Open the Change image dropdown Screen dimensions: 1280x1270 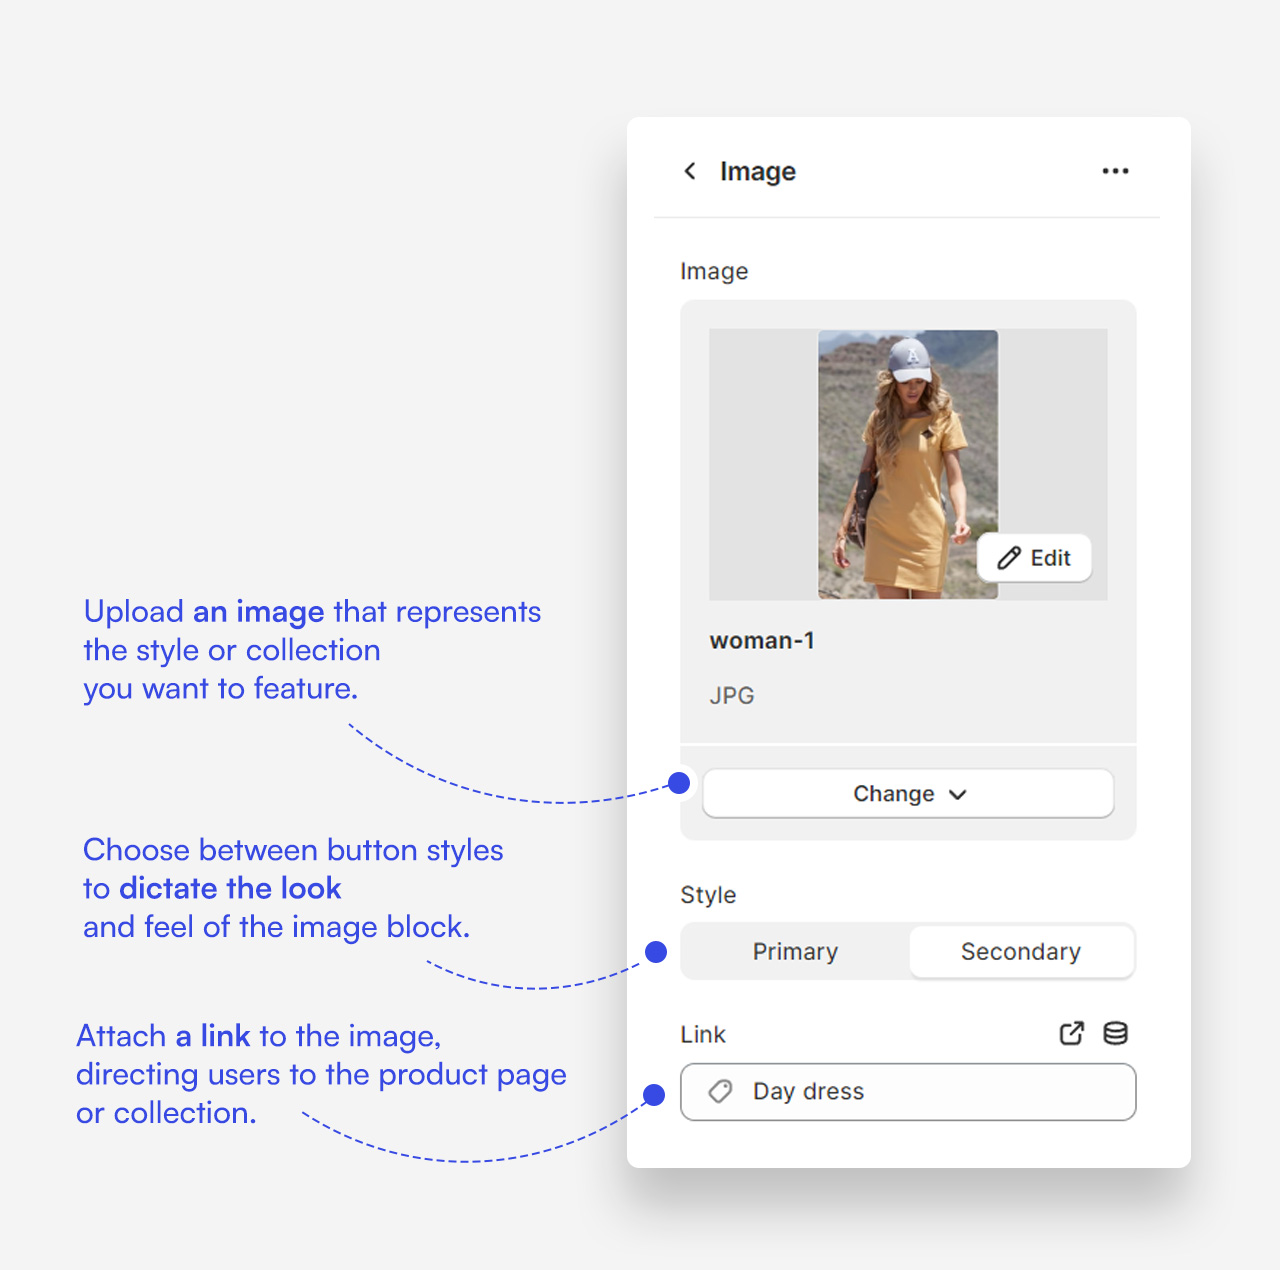click(908, 793)
